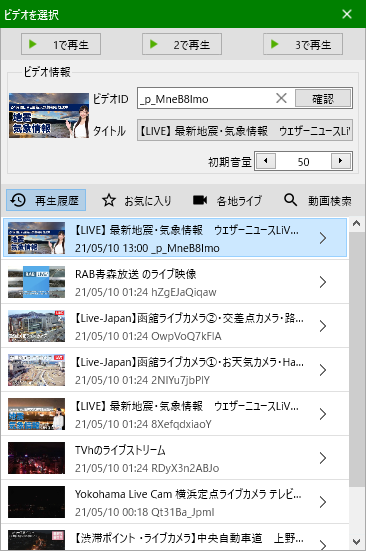This screenshot has height=551, width=366.
Task: Expand chevron for 函館ライブカメラ② entry
Action: pos(323,326)
